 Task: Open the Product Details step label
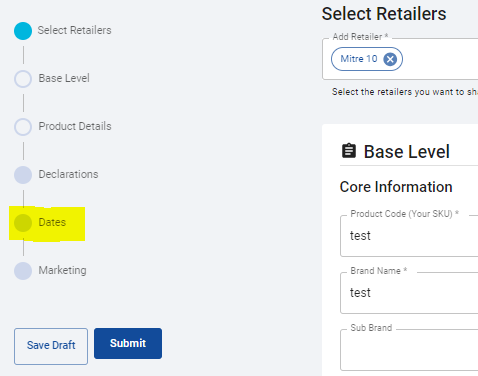75,126
